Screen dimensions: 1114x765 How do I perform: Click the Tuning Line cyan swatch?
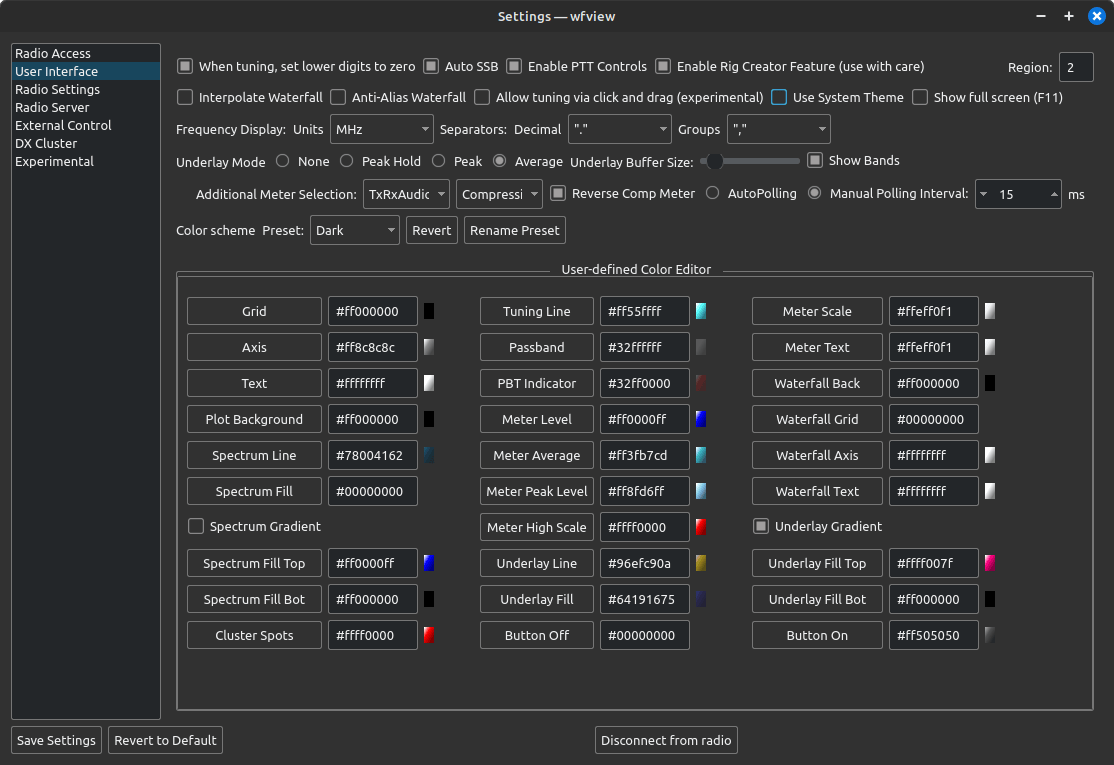tap(701, 311)
